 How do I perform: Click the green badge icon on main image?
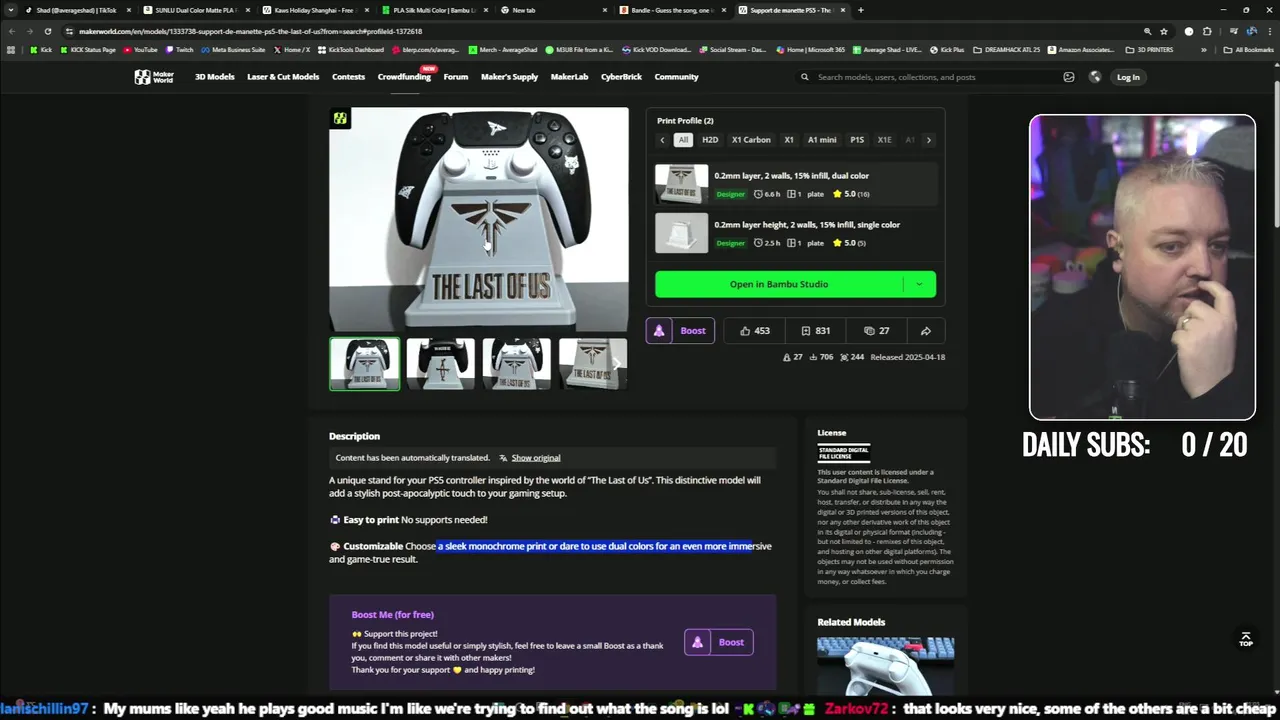pos(340,119)
